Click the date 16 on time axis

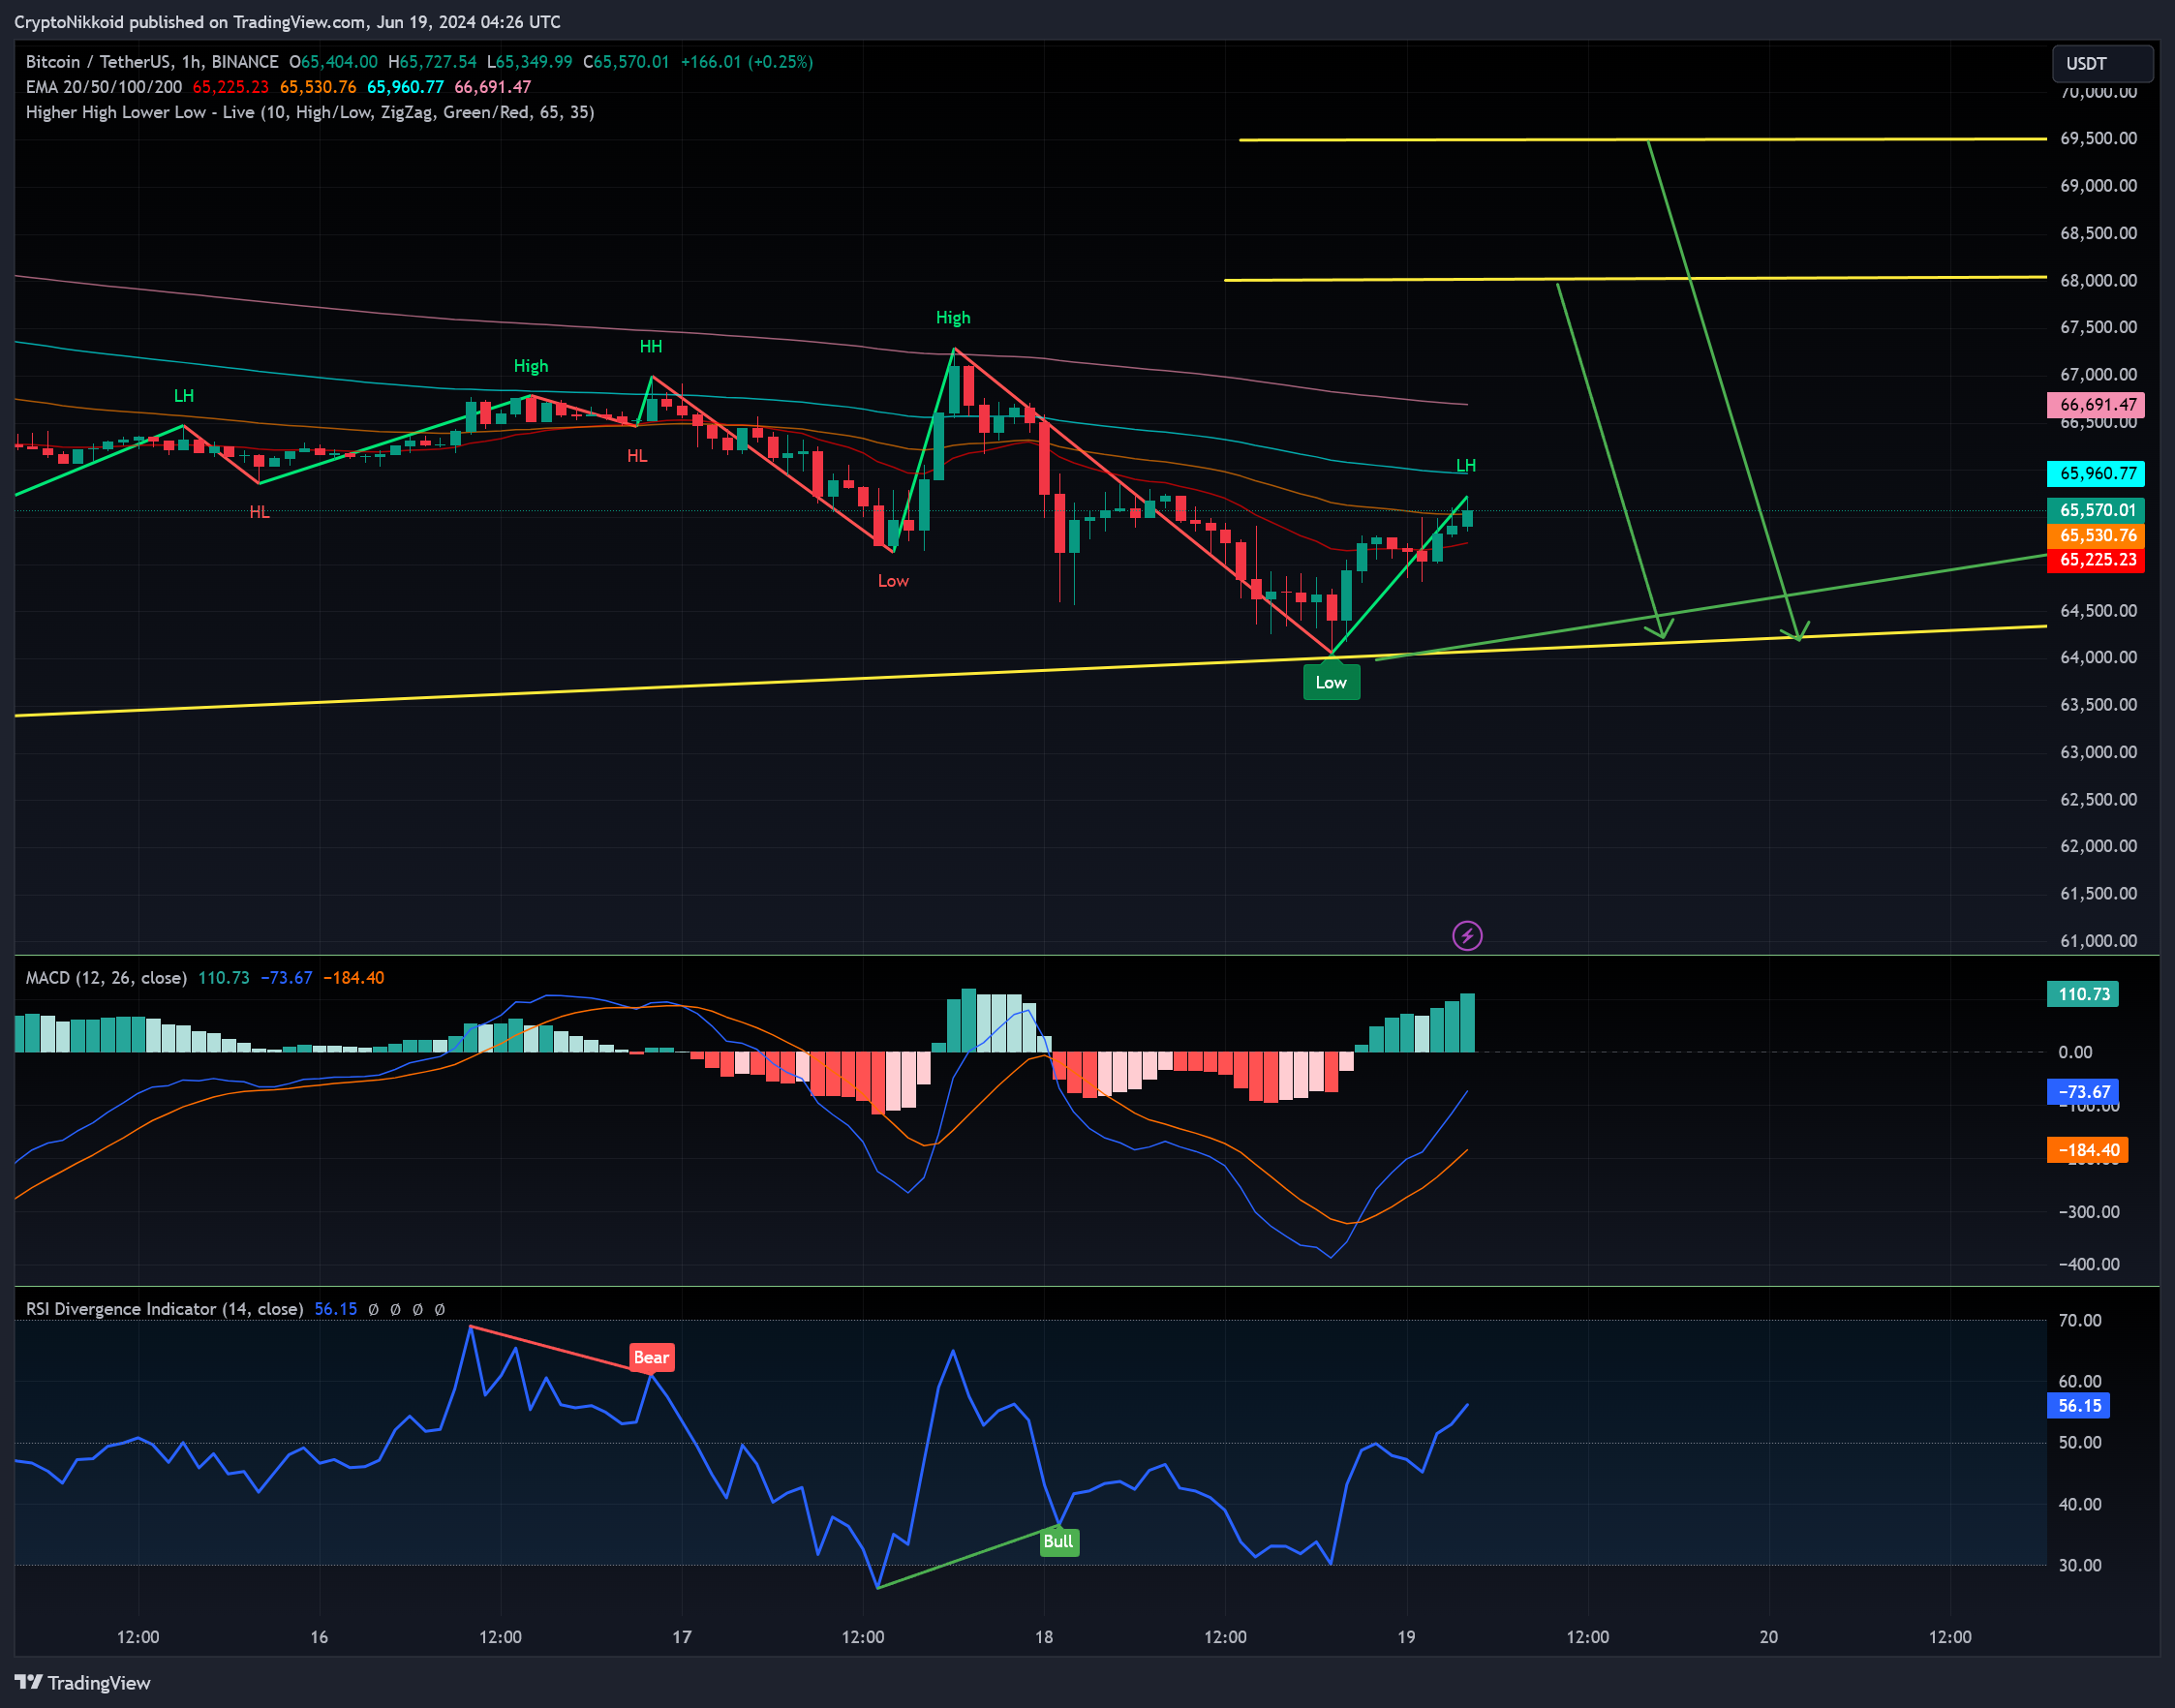[319, 1637]
